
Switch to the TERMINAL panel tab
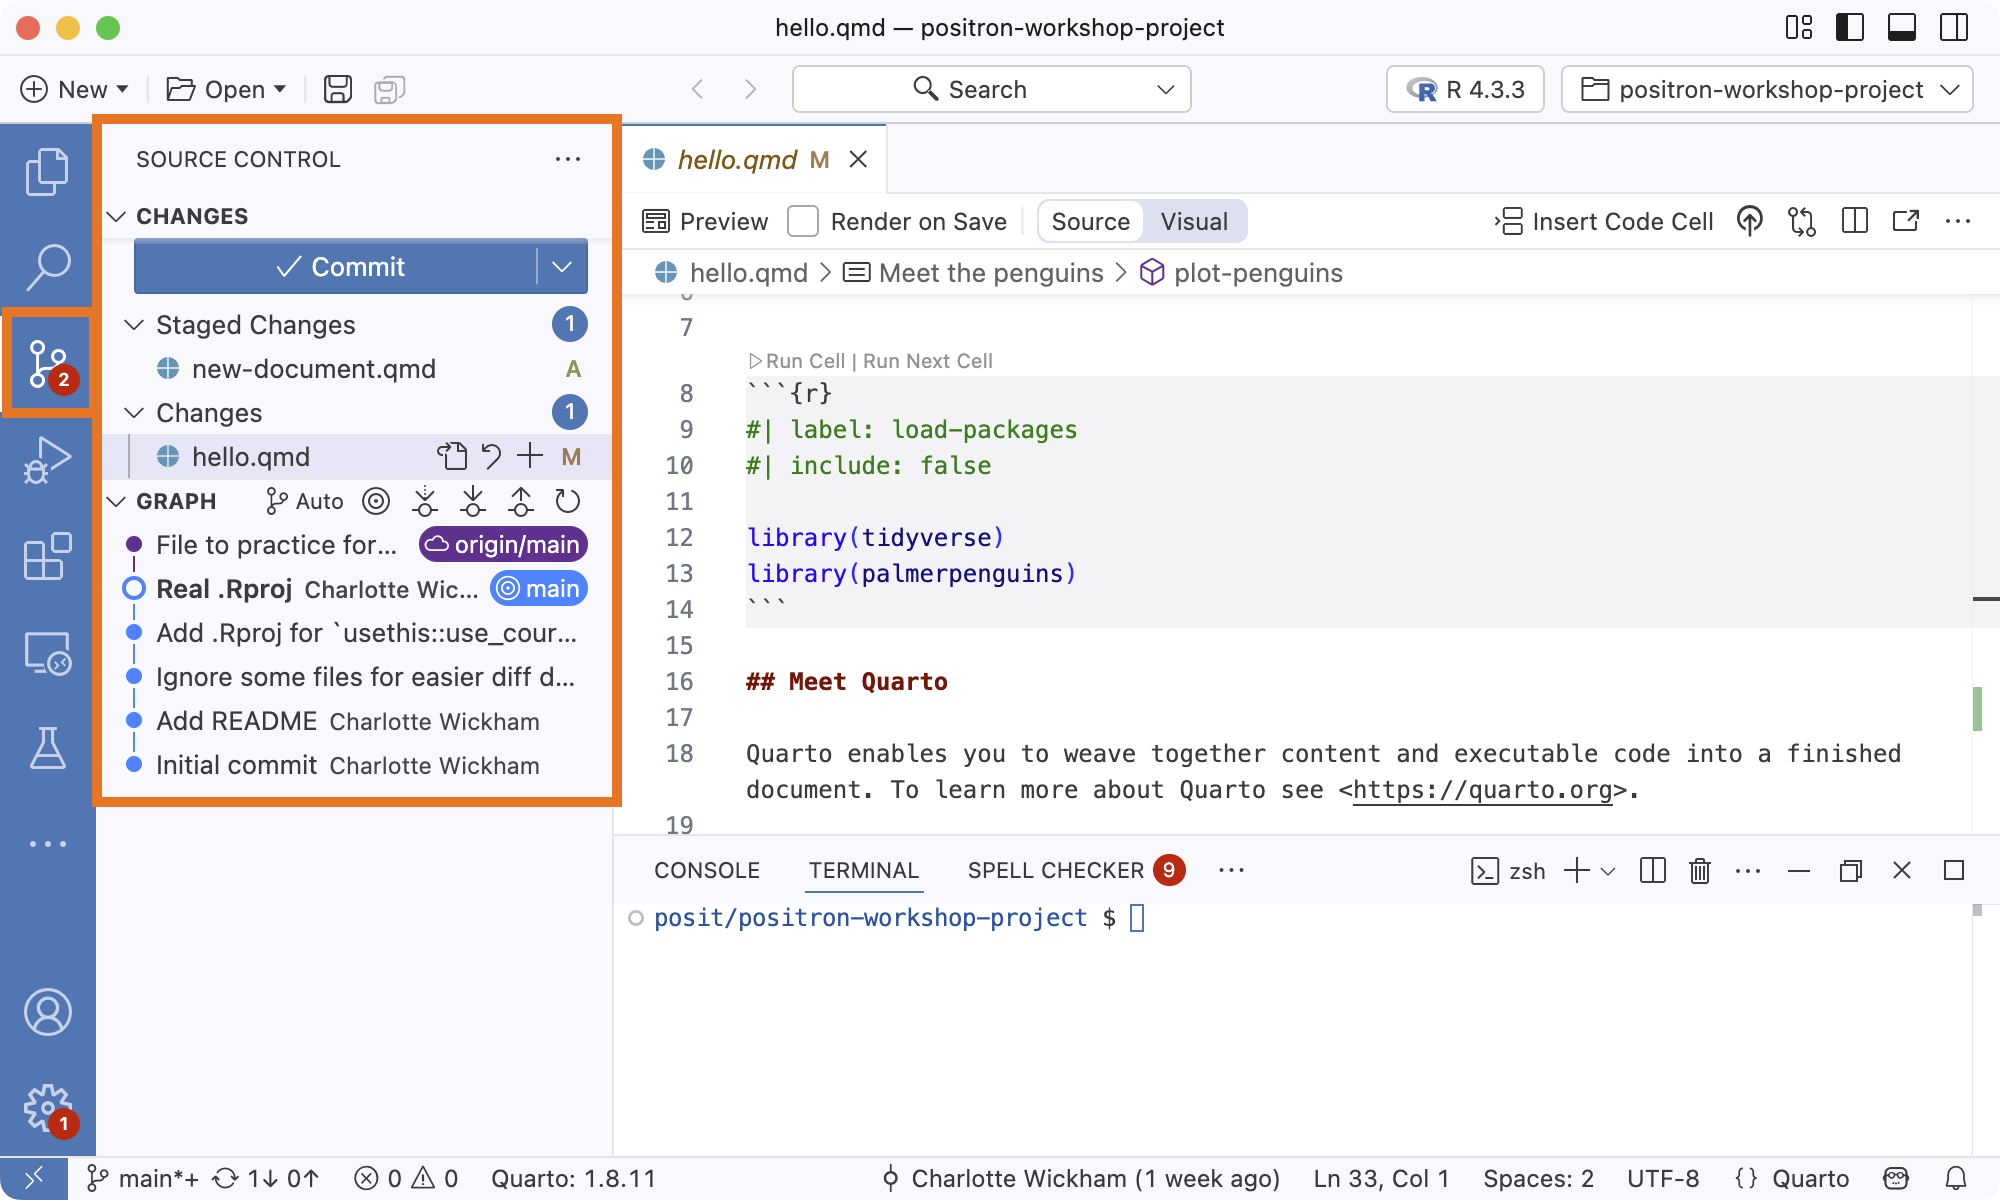(x=864, y=871)
